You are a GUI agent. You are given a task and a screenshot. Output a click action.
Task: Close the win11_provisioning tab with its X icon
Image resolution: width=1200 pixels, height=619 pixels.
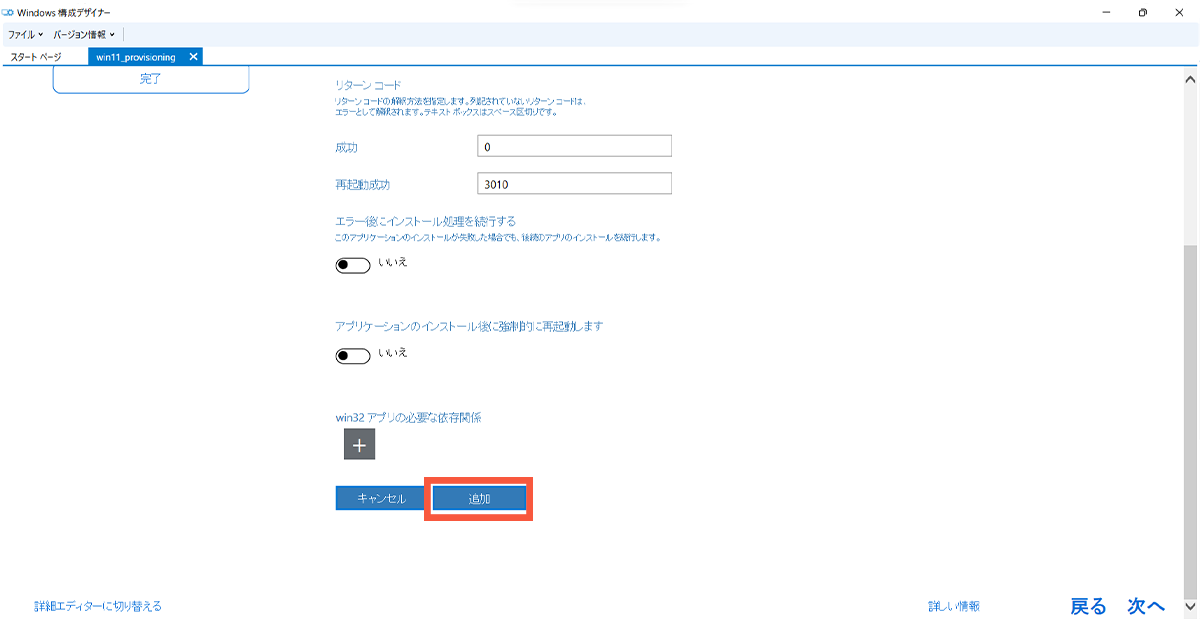click(193, 57)
